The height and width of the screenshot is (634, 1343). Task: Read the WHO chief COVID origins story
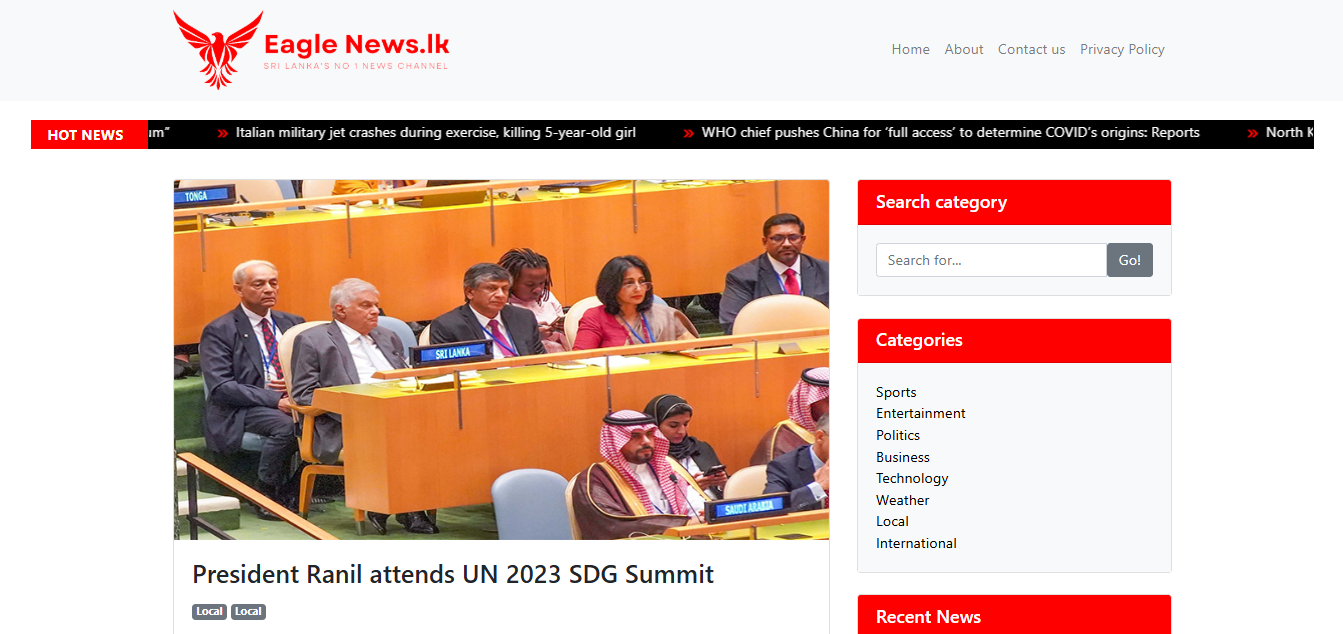[x=950, y=133]
